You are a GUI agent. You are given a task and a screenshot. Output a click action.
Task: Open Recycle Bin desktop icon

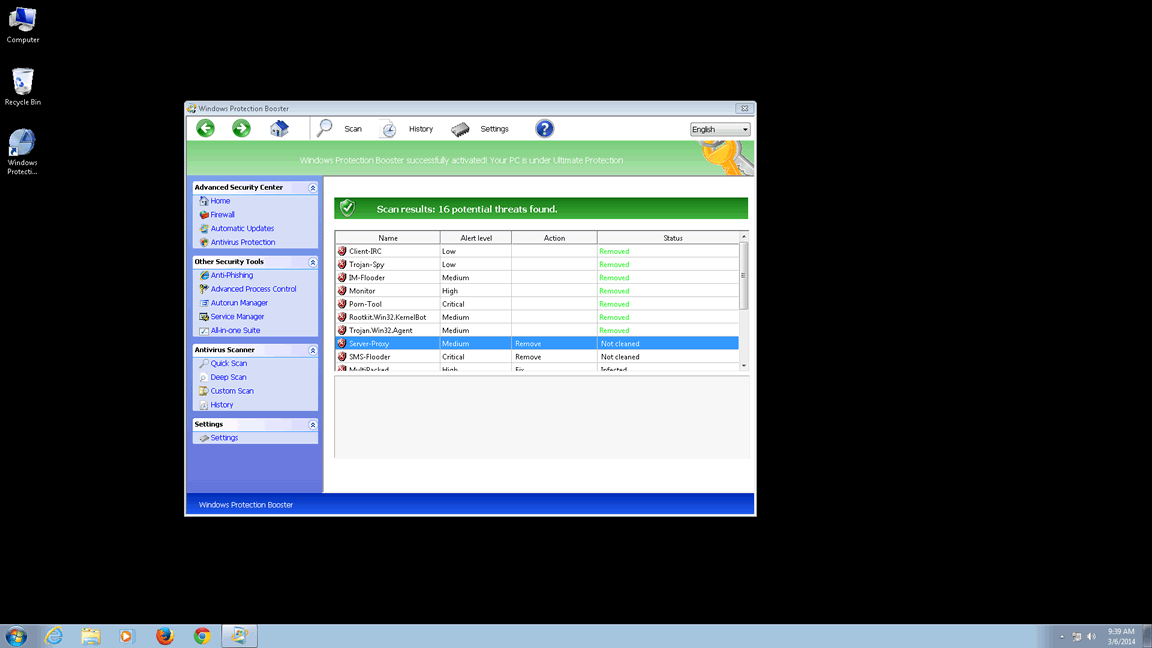[x=22, y=86]
